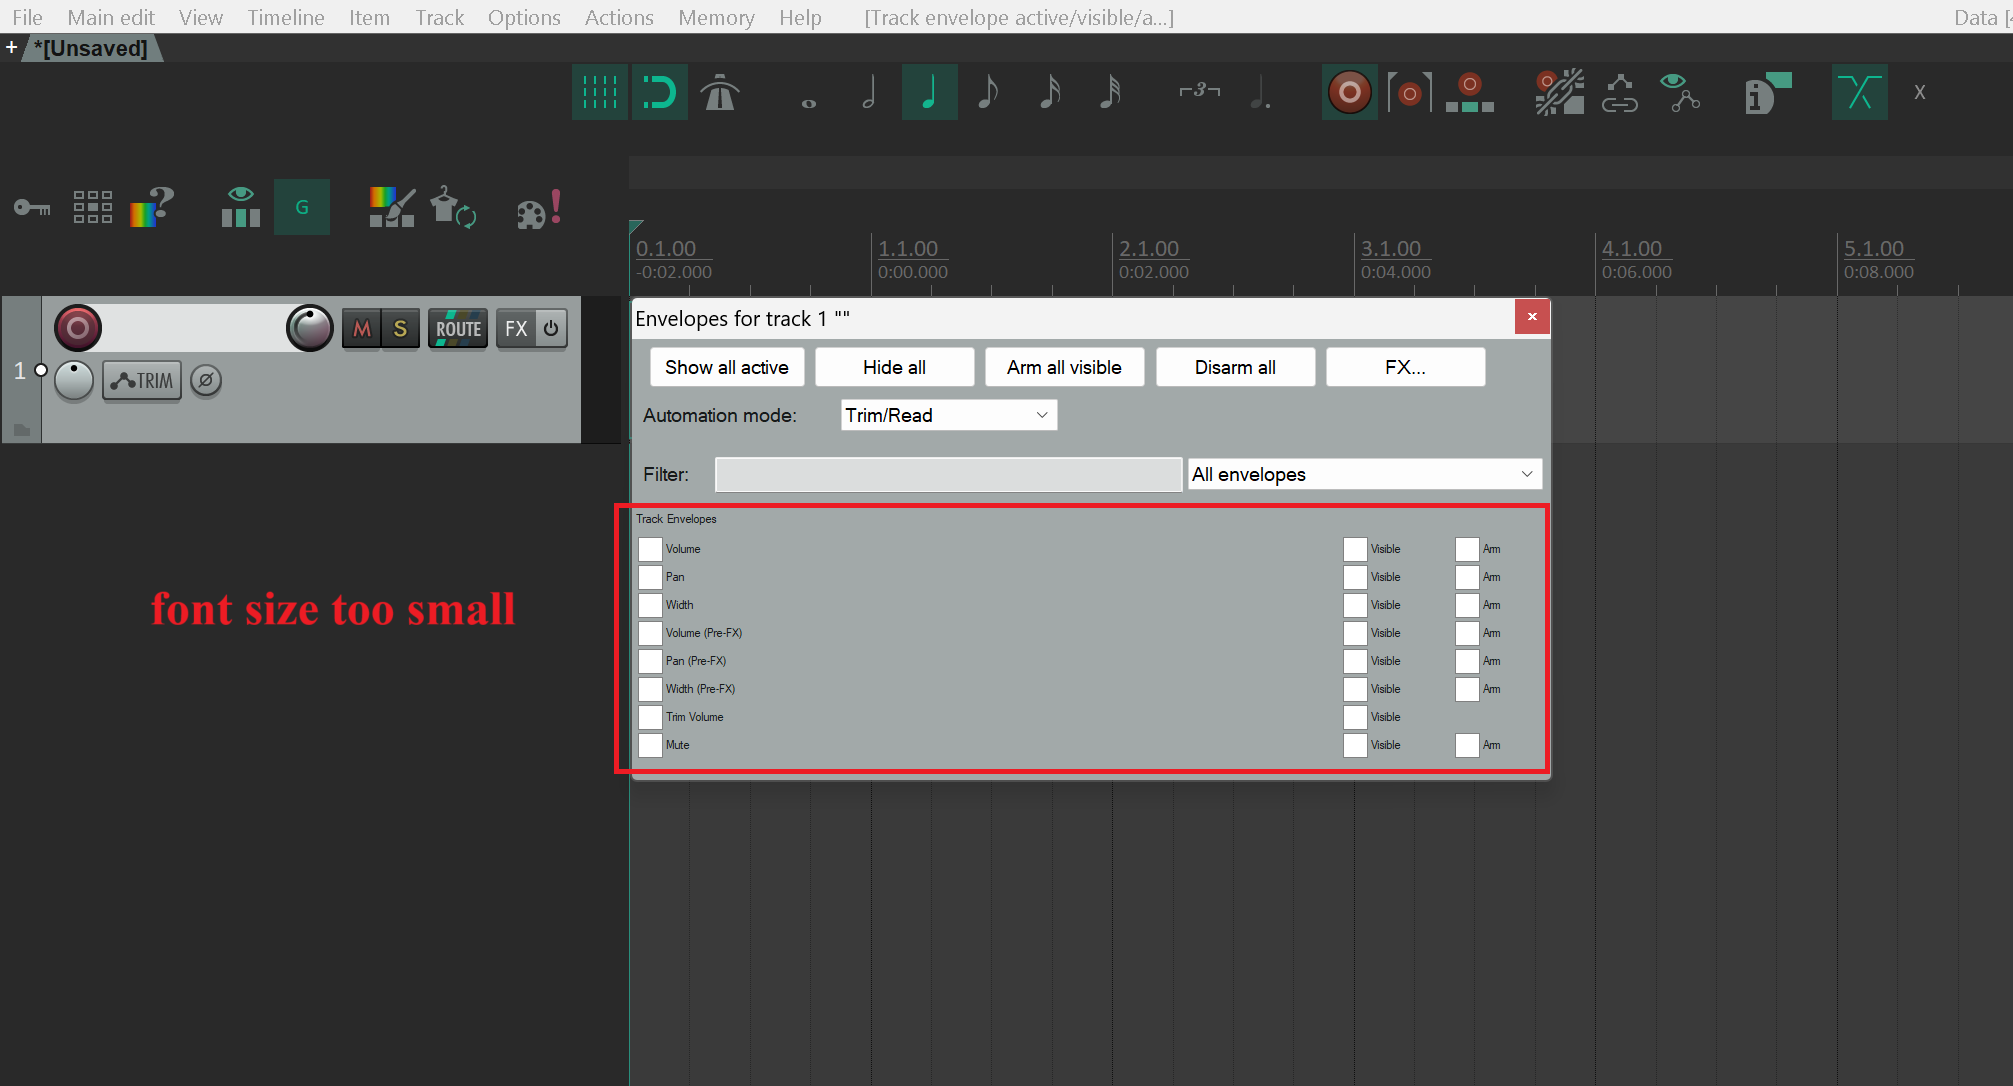Click the Hide all button
The image size is (2013, 1086).
[894, 367]
